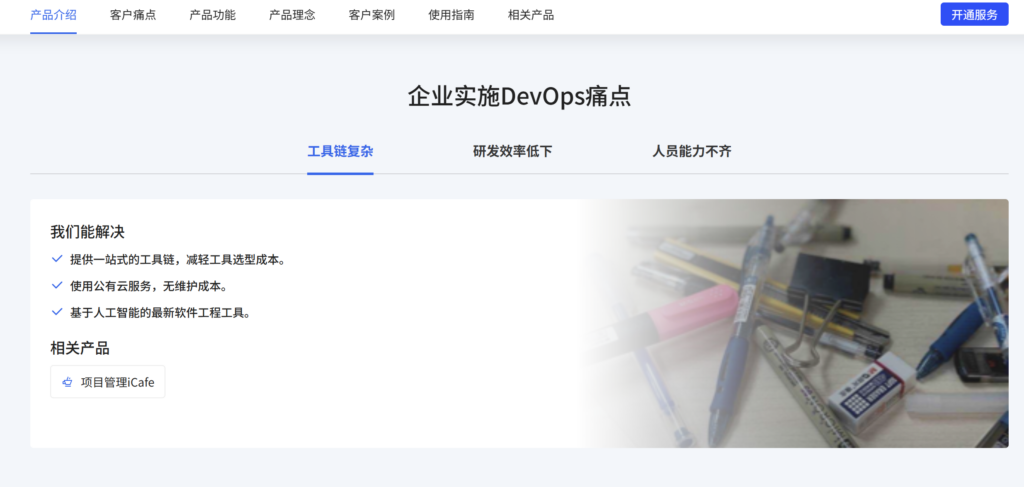Switch to the 使用指南 tab
Image resolution: width=1024 pixels, height=487 pixels.
tap(451, 15)
